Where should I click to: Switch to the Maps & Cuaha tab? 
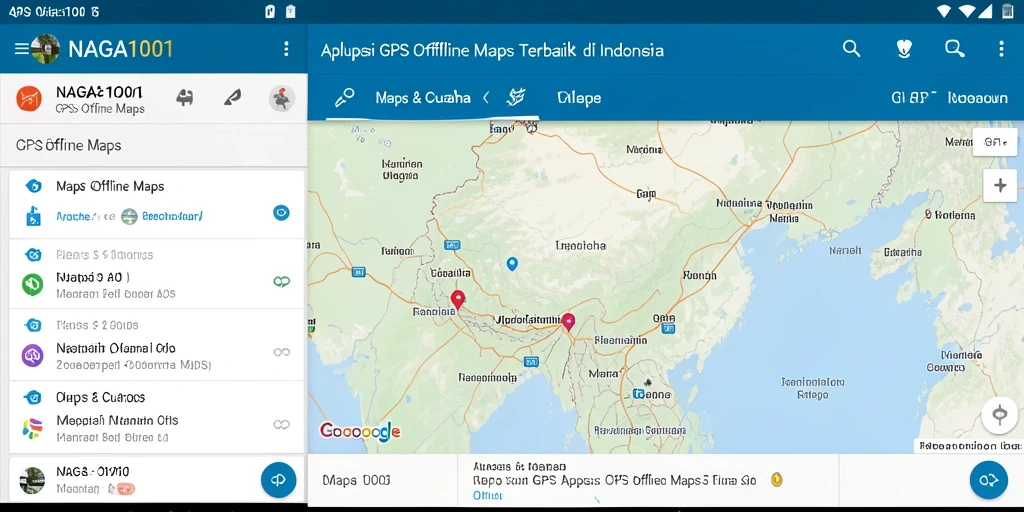pos(423,98)
